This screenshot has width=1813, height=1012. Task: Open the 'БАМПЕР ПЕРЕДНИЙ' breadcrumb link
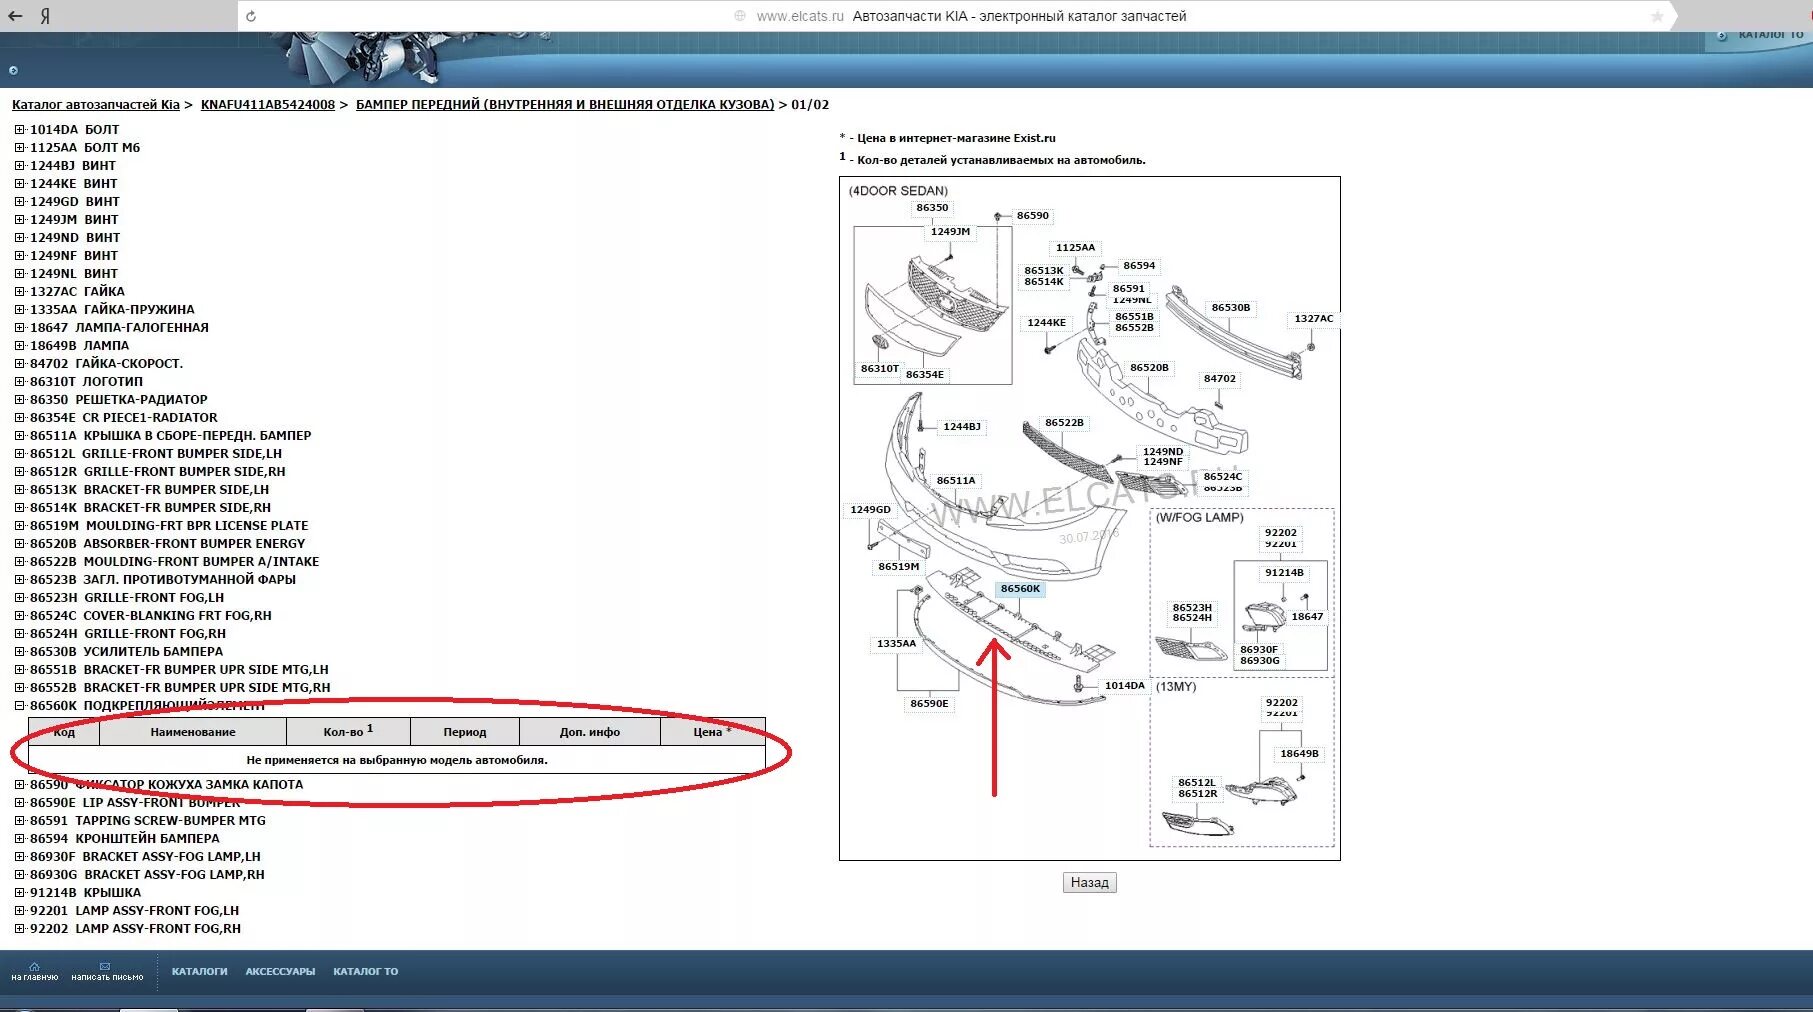[565, 105]
